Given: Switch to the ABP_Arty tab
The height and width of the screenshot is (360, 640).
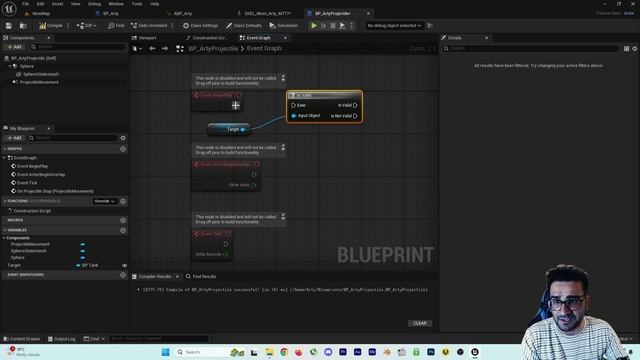Looking at the screenshot, I should pos(182,13).
